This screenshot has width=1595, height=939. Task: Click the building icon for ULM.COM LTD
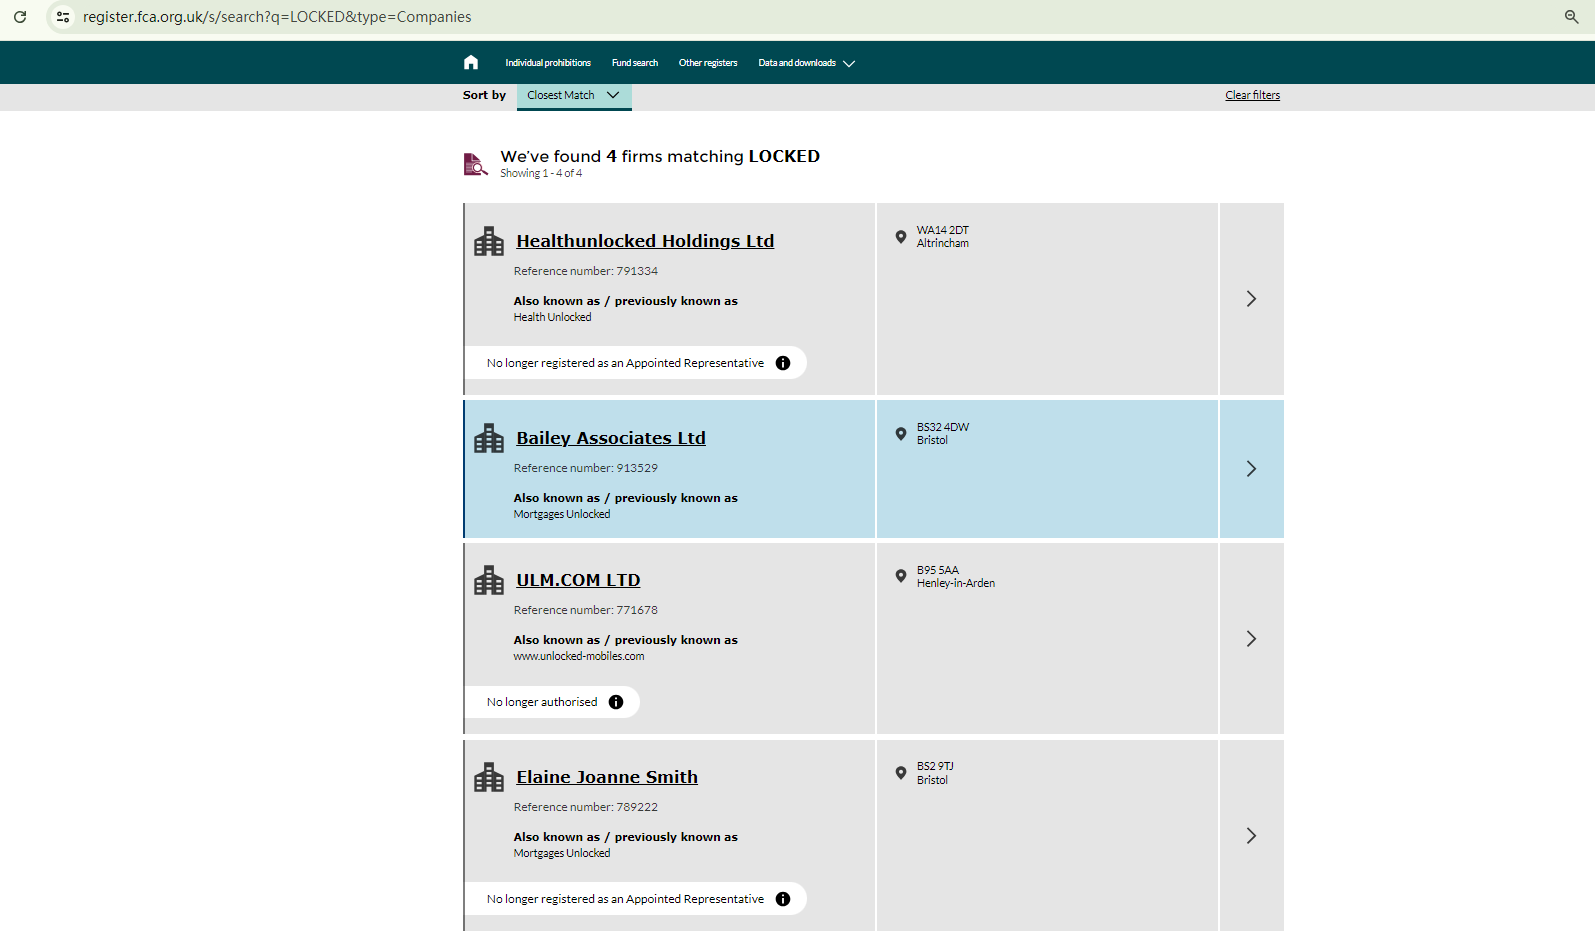click(x=489, y=580)
